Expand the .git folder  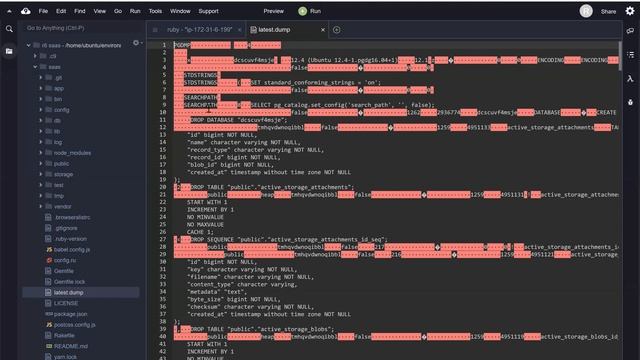click(x=41, y=78)
